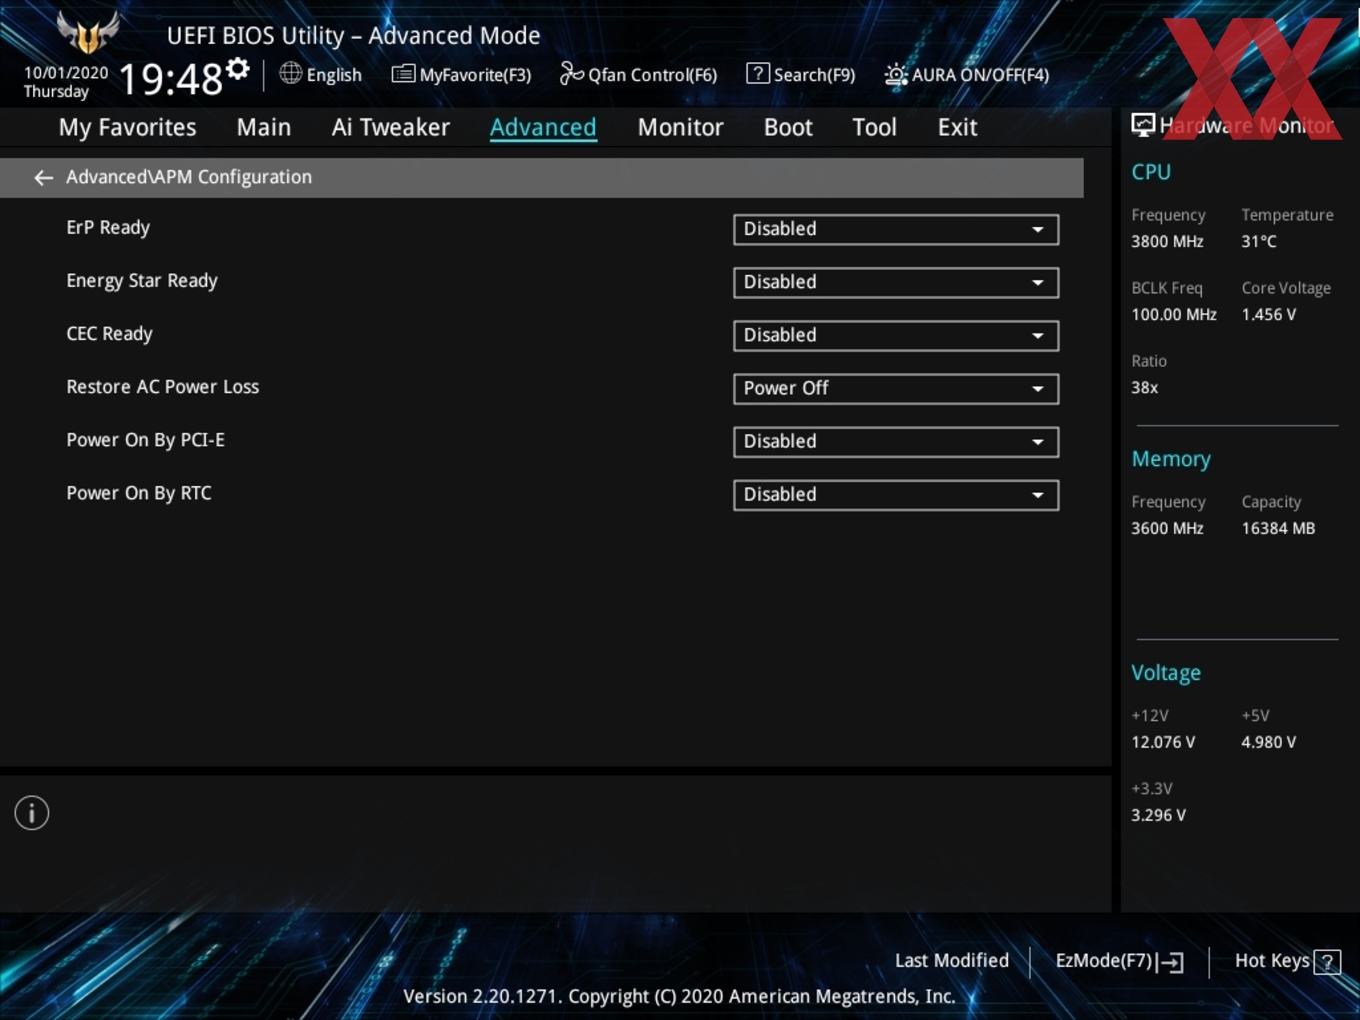
Task: Select the Advanced tab
Action: pyautogui.click(x=543, y=127)
